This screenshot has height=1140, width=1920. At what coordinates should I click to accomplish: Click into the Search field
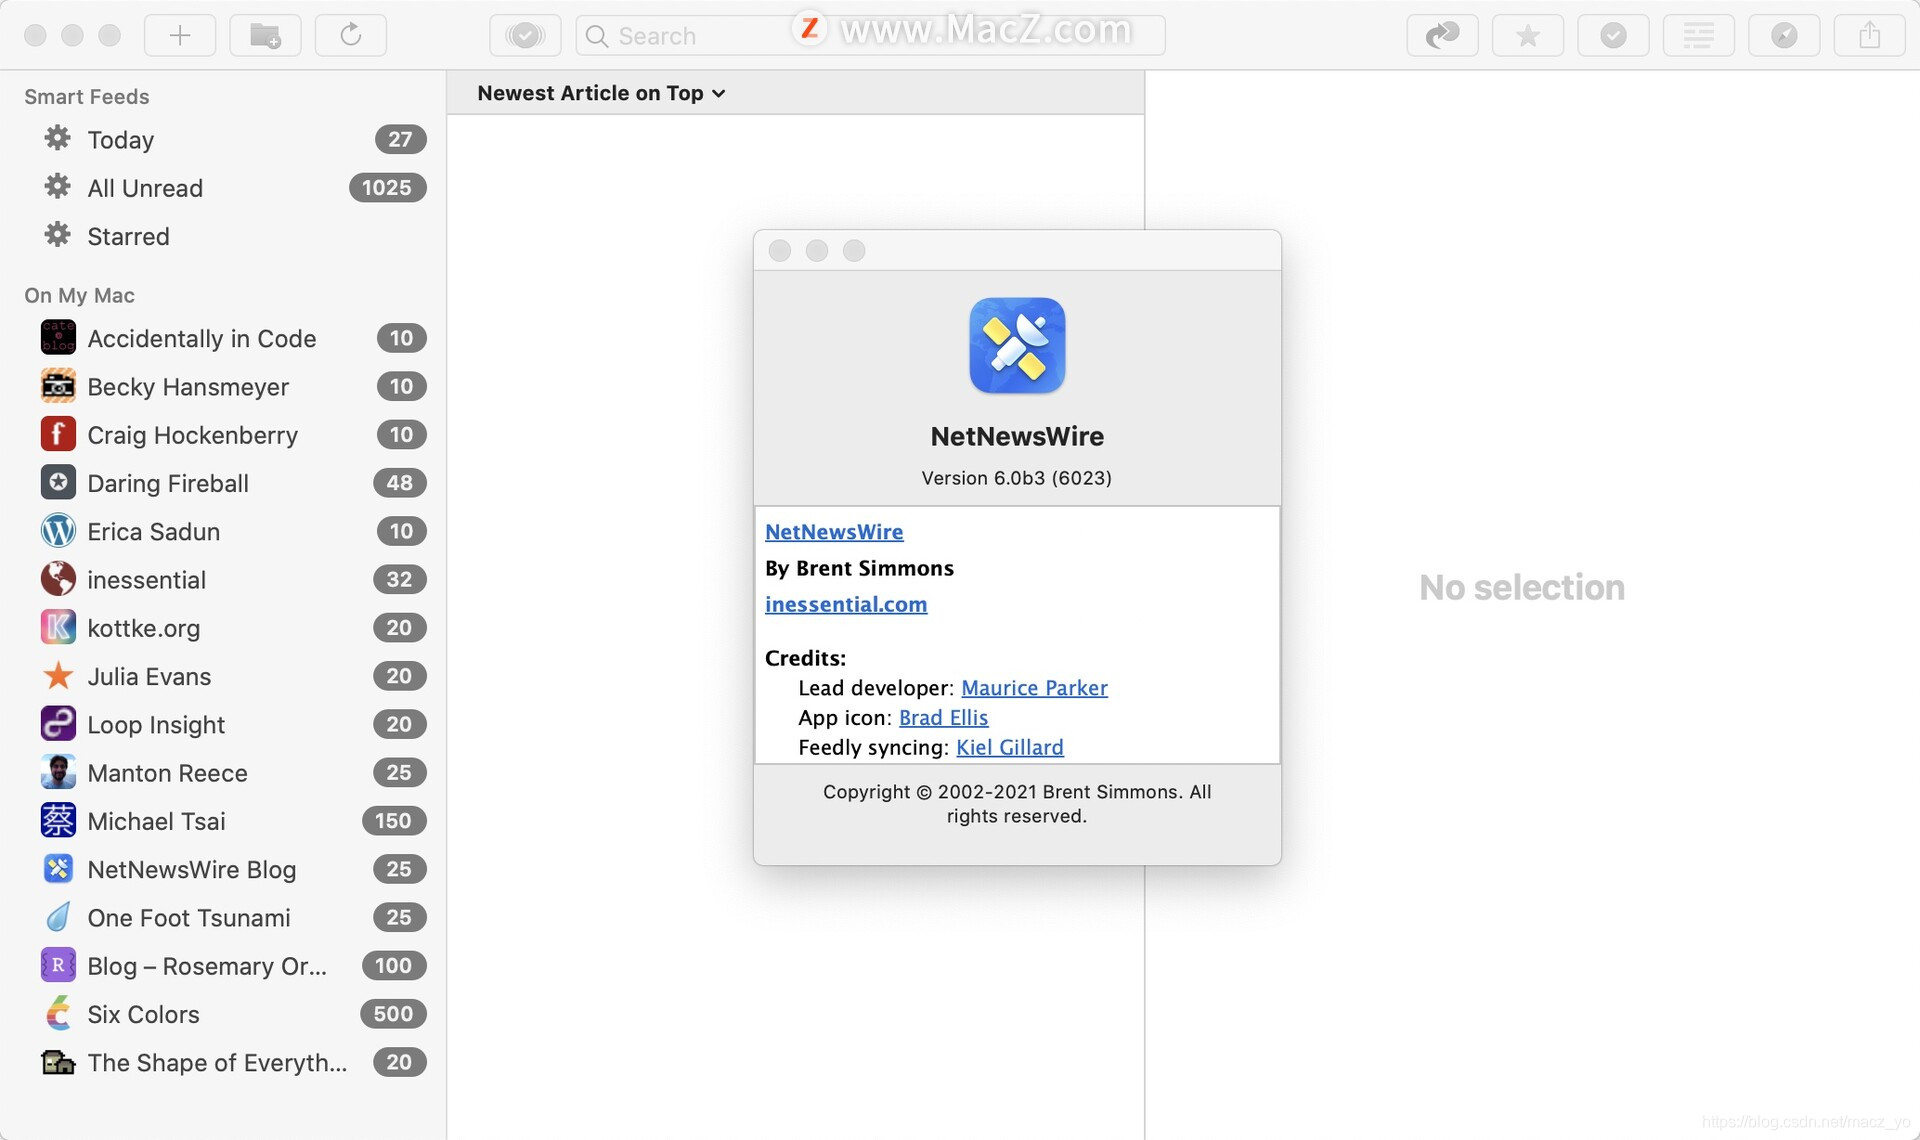[x=870, y=36]
